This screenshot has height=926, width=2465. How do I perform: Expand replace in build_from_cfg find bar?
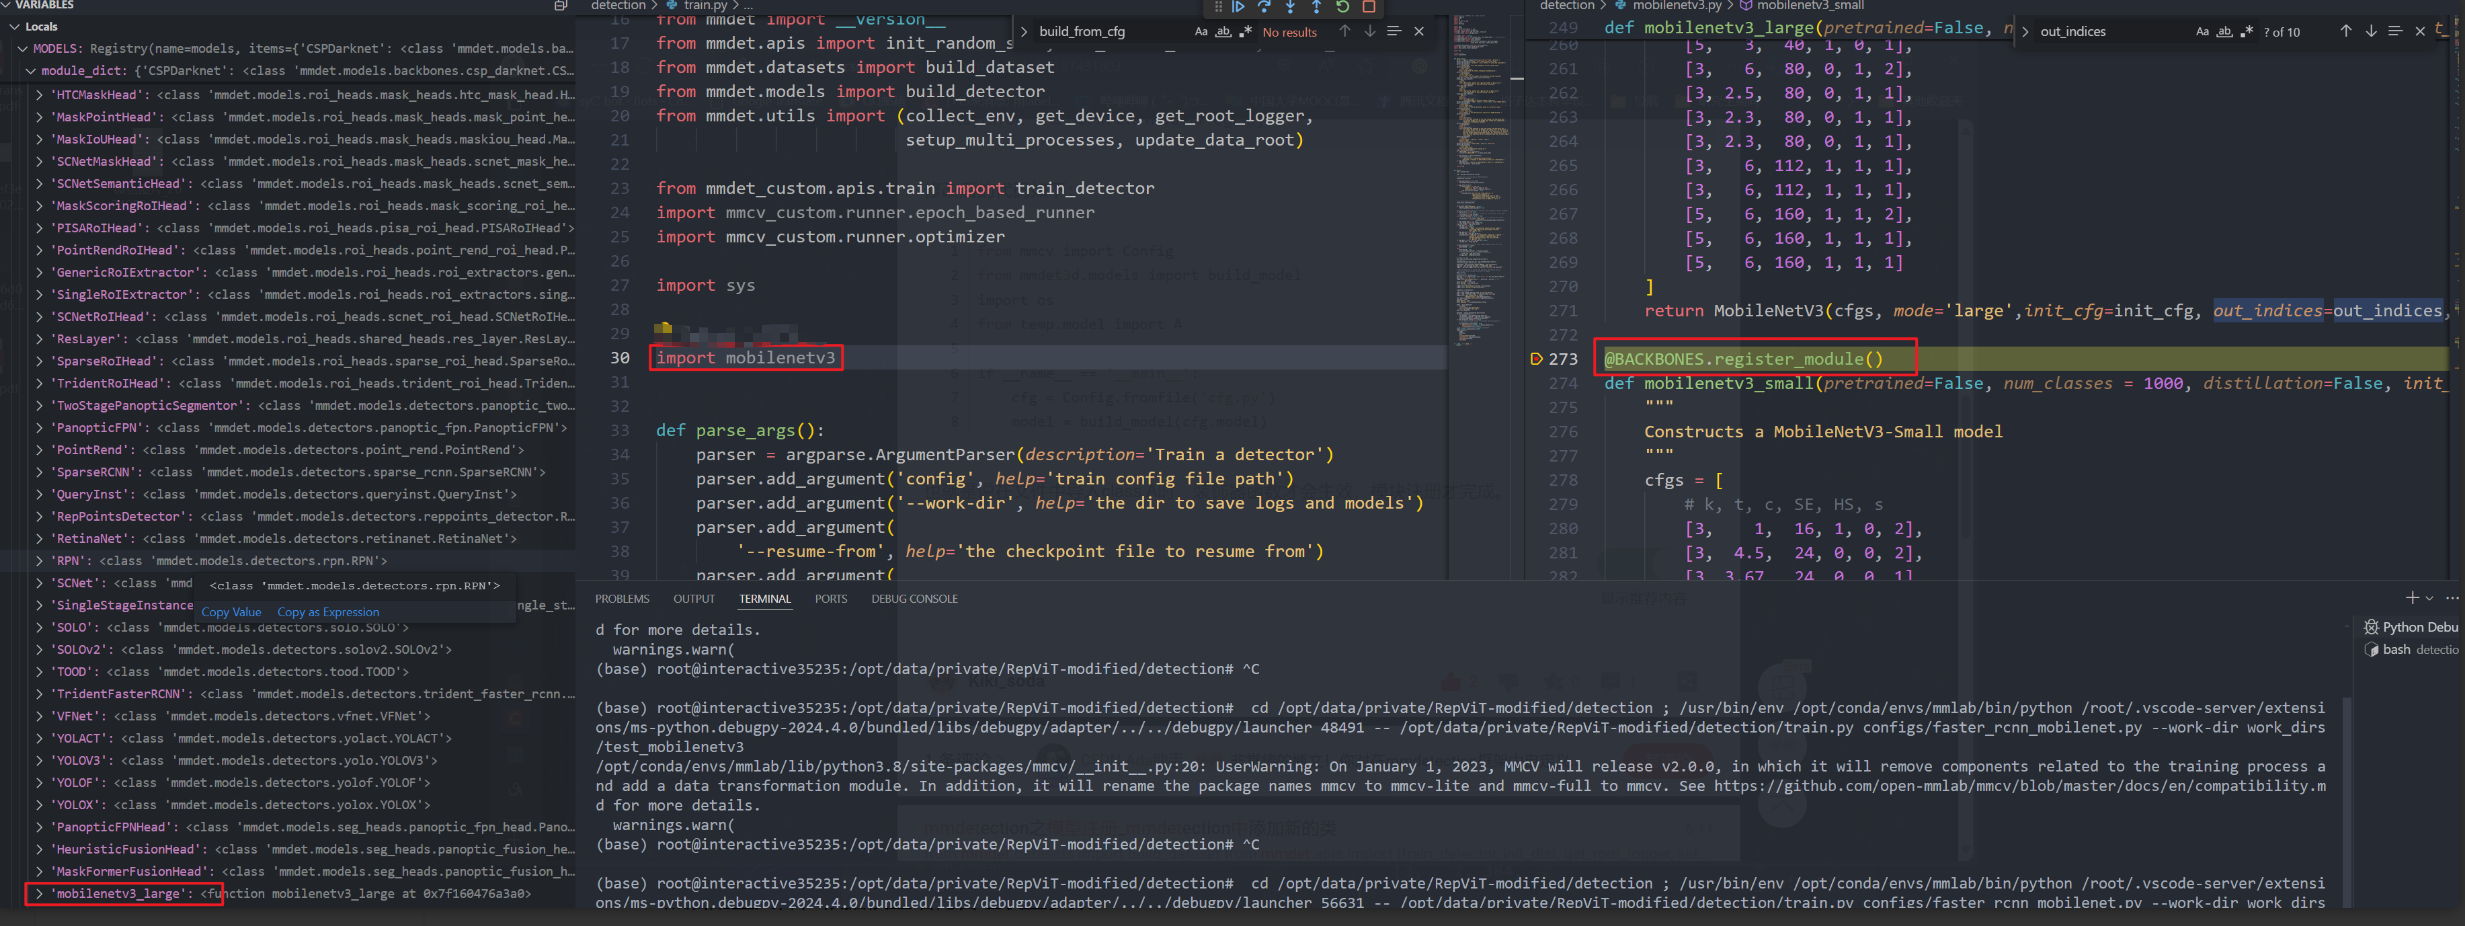[x=1025, y=32]
